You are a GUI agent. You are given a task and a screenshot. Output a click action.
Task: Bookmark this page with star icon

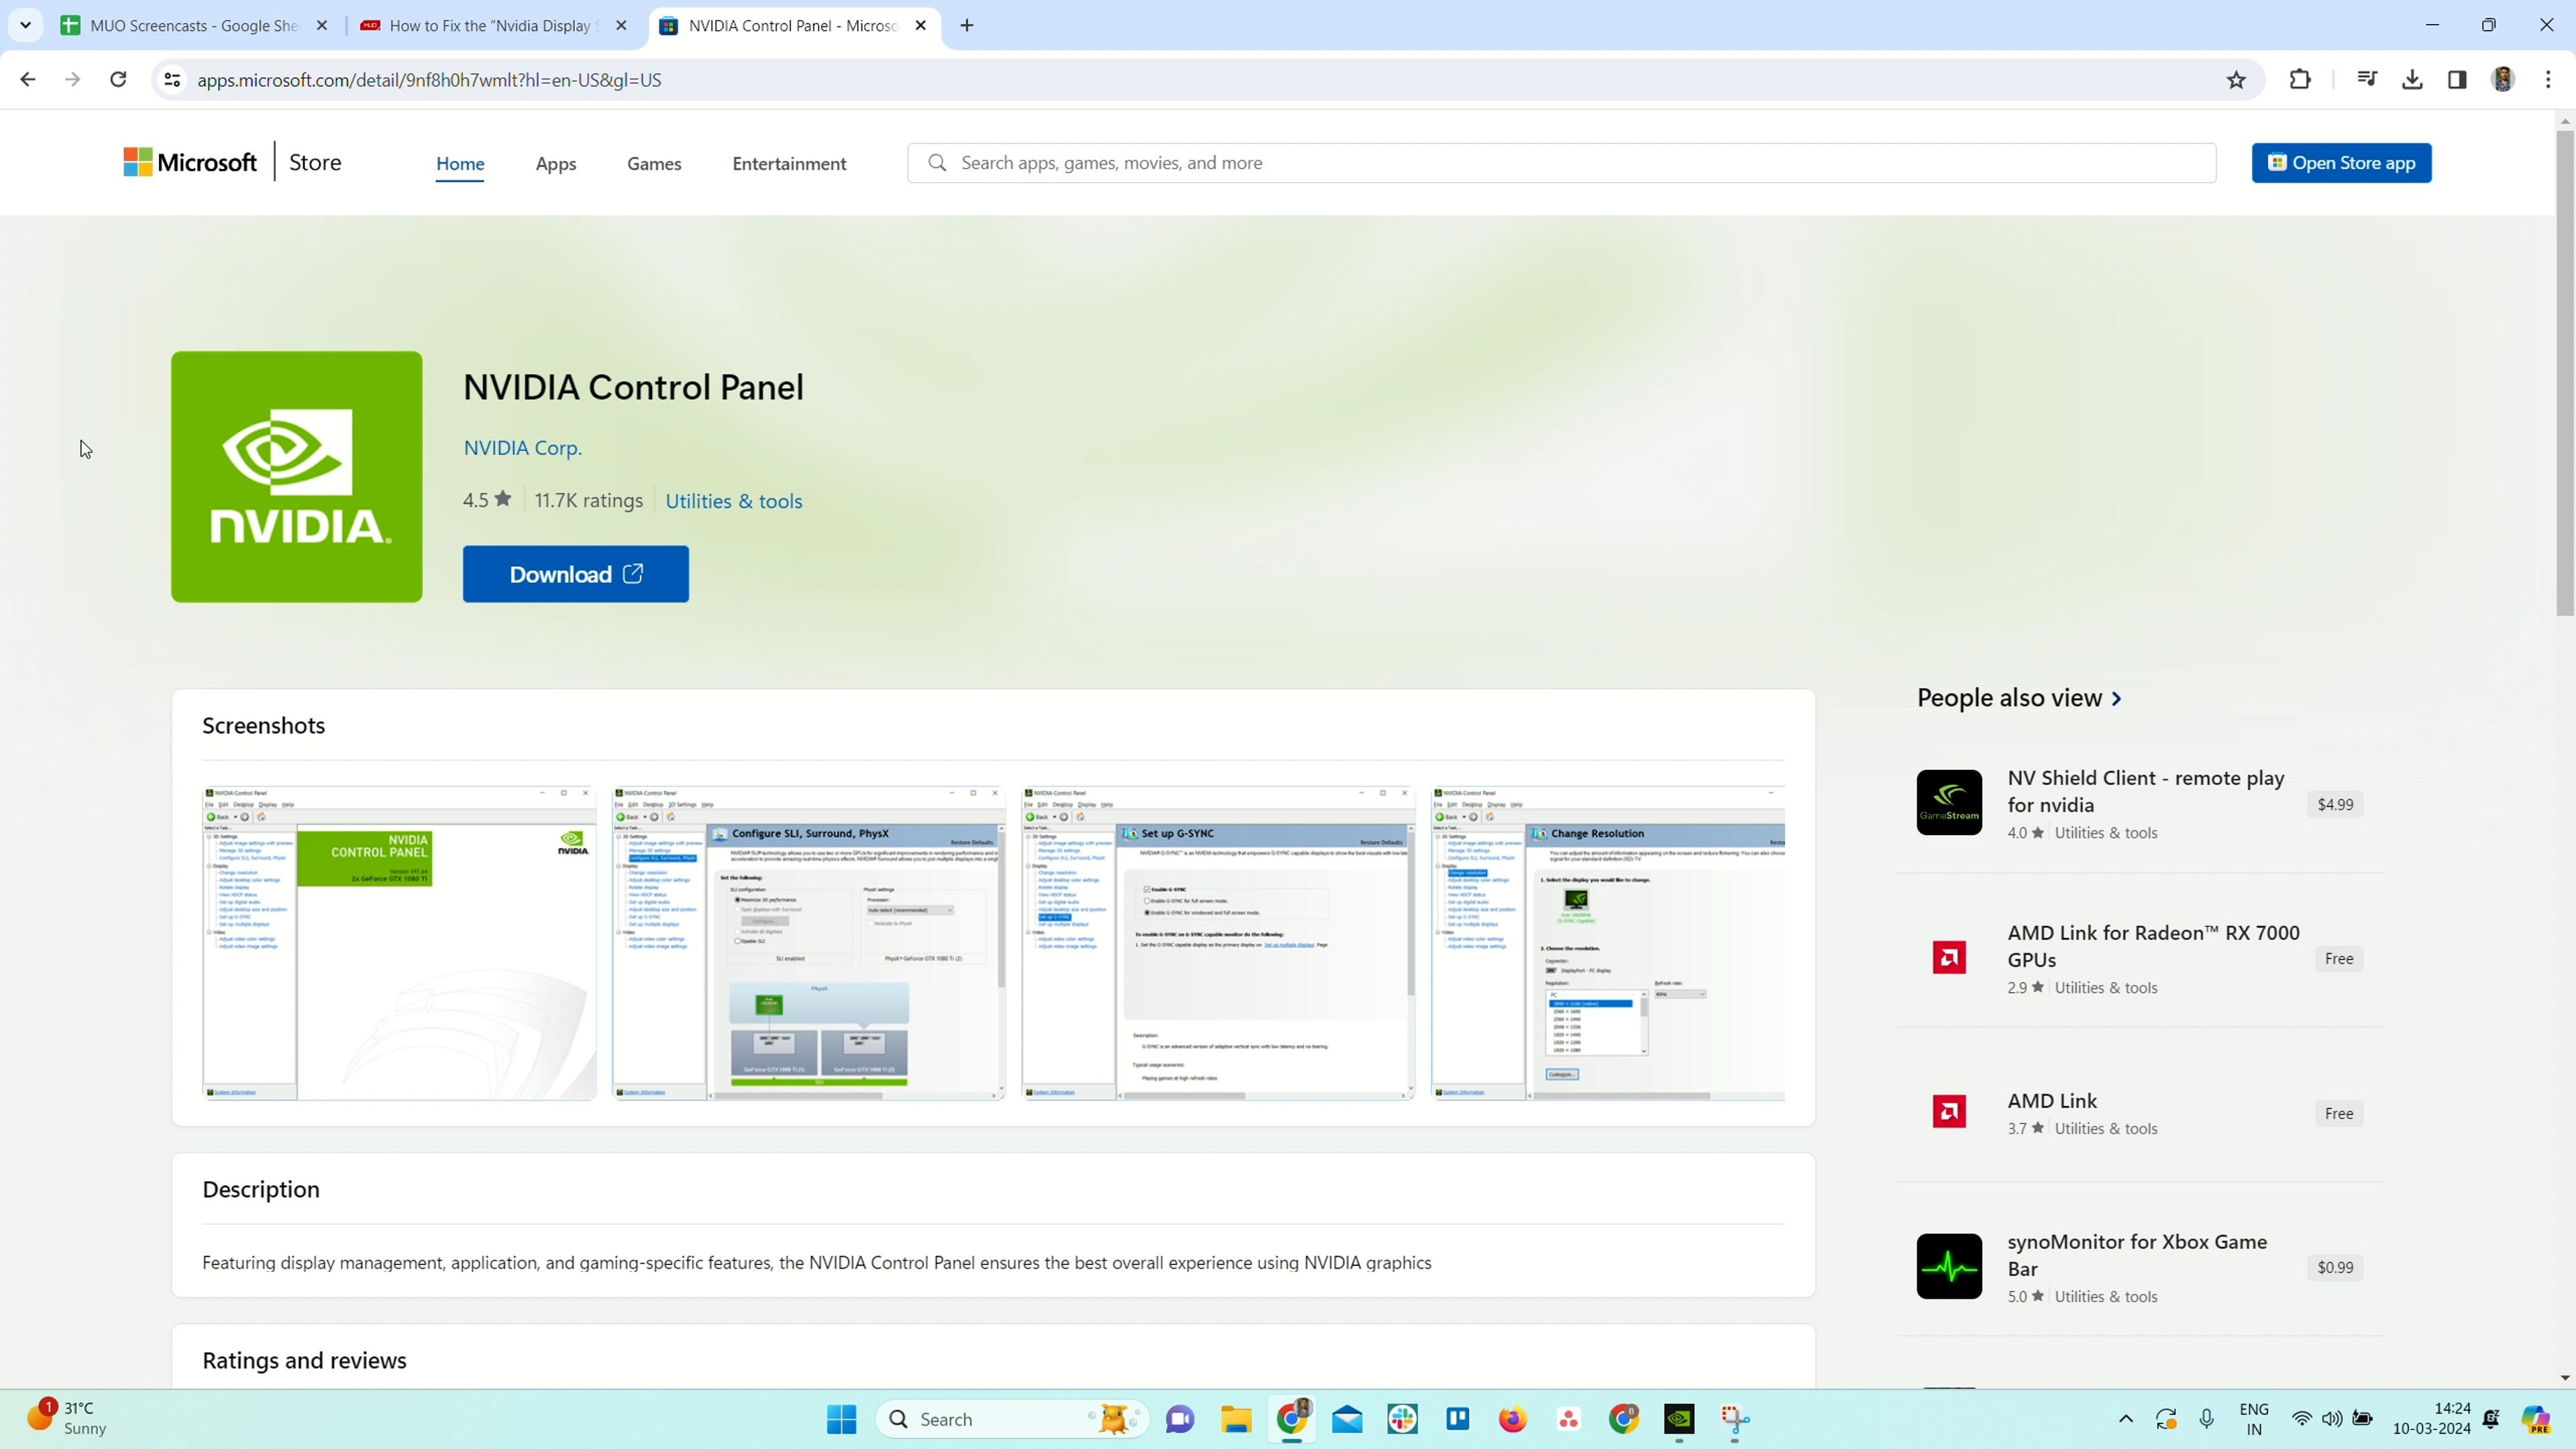[2236, 80]
